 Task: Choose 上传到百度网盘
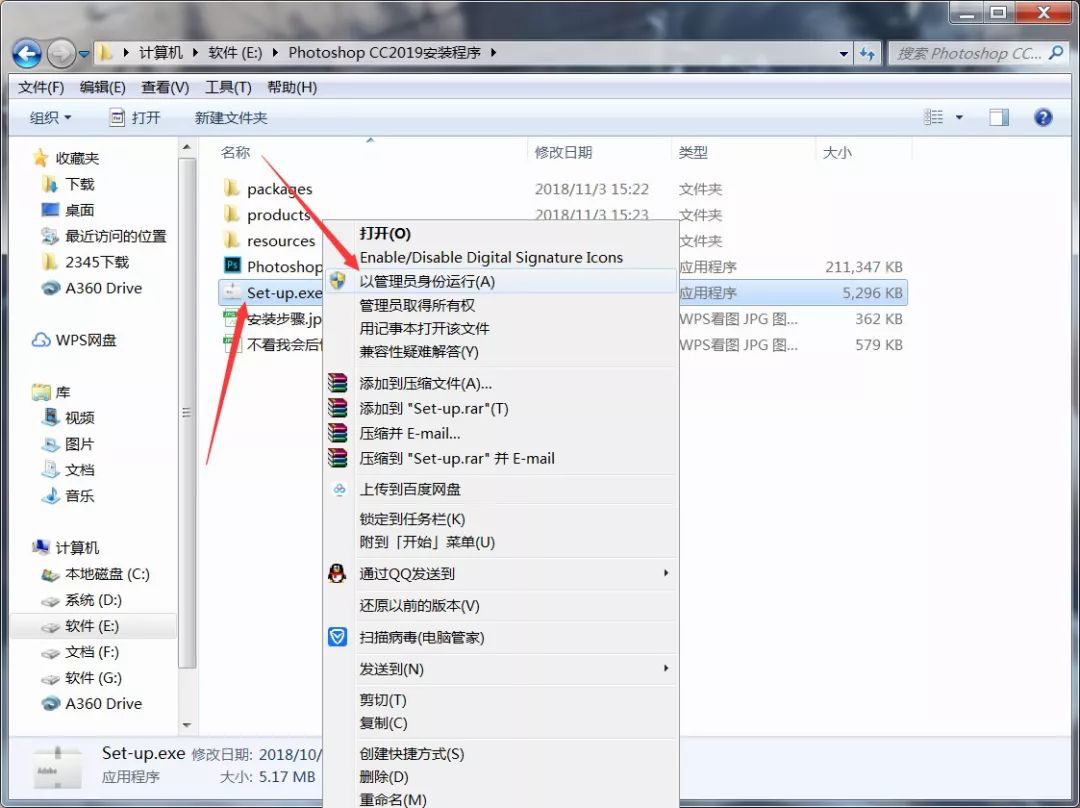tap(501, 490)
